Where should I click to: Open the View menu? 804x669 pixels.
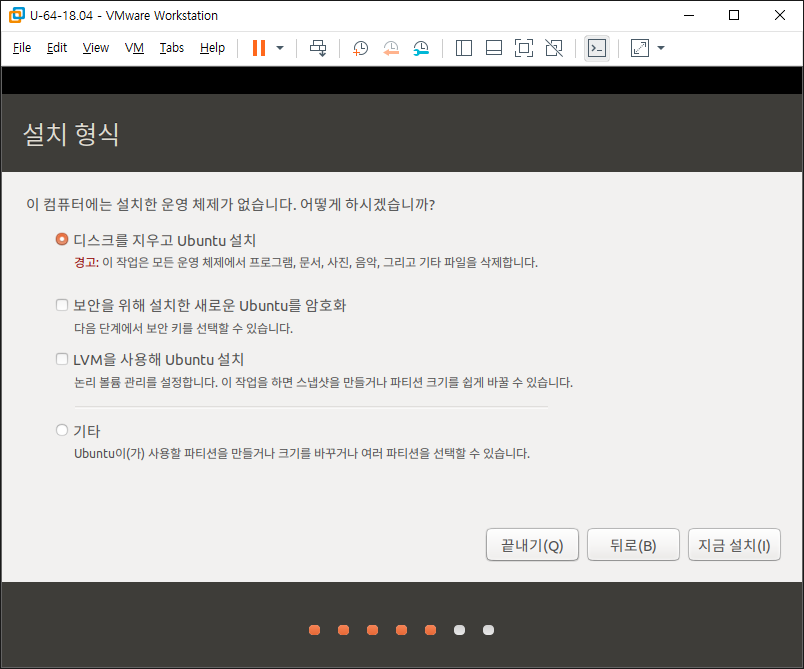tap(96, 48)
